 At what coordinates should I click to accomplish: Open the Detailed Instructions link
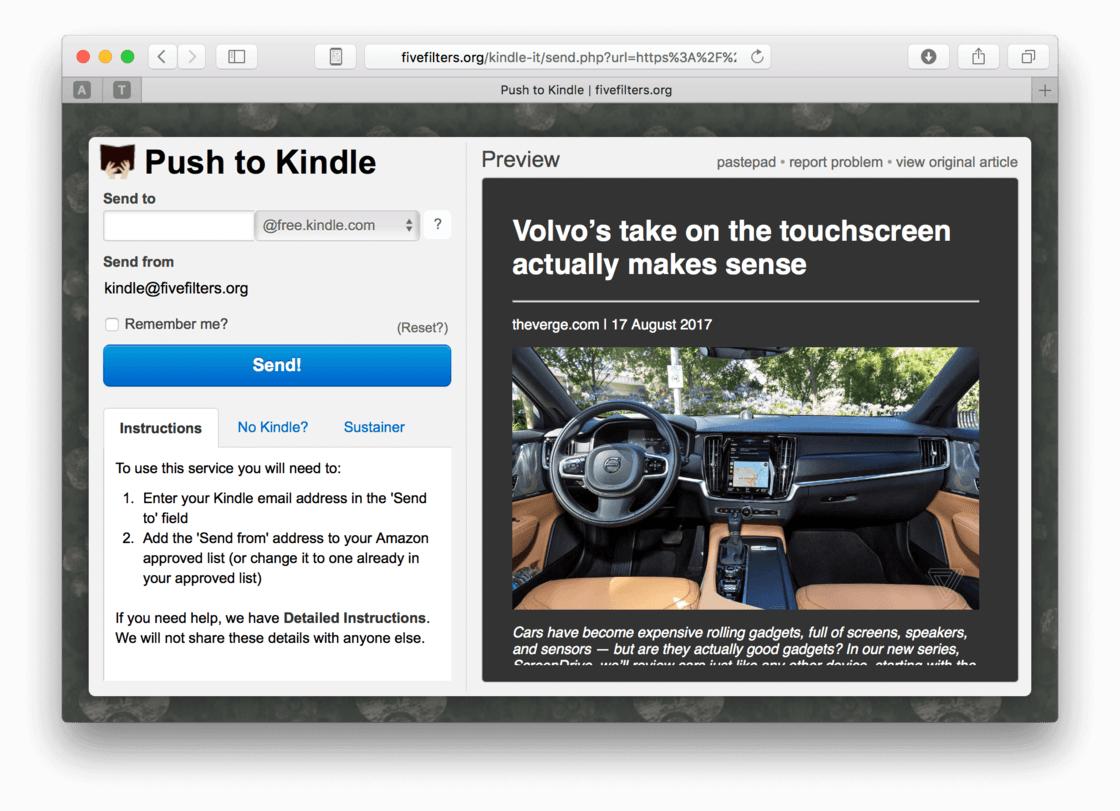(354, 618)
